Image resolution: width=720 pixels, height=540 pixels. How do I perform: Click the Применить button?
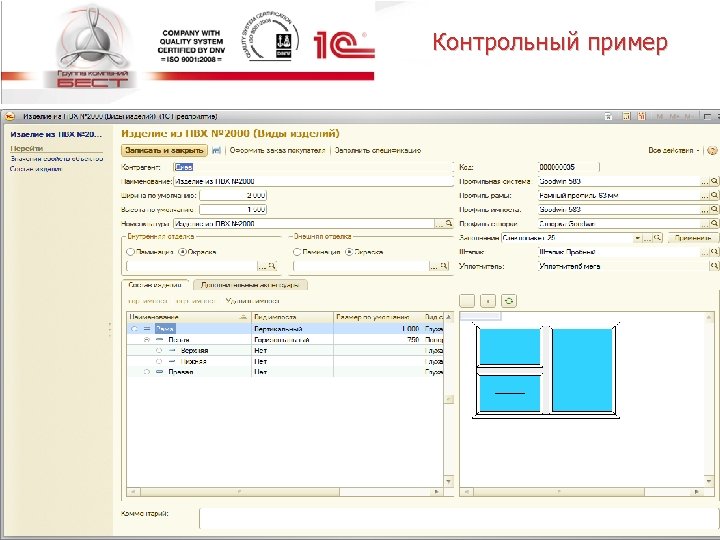(693, 238)
